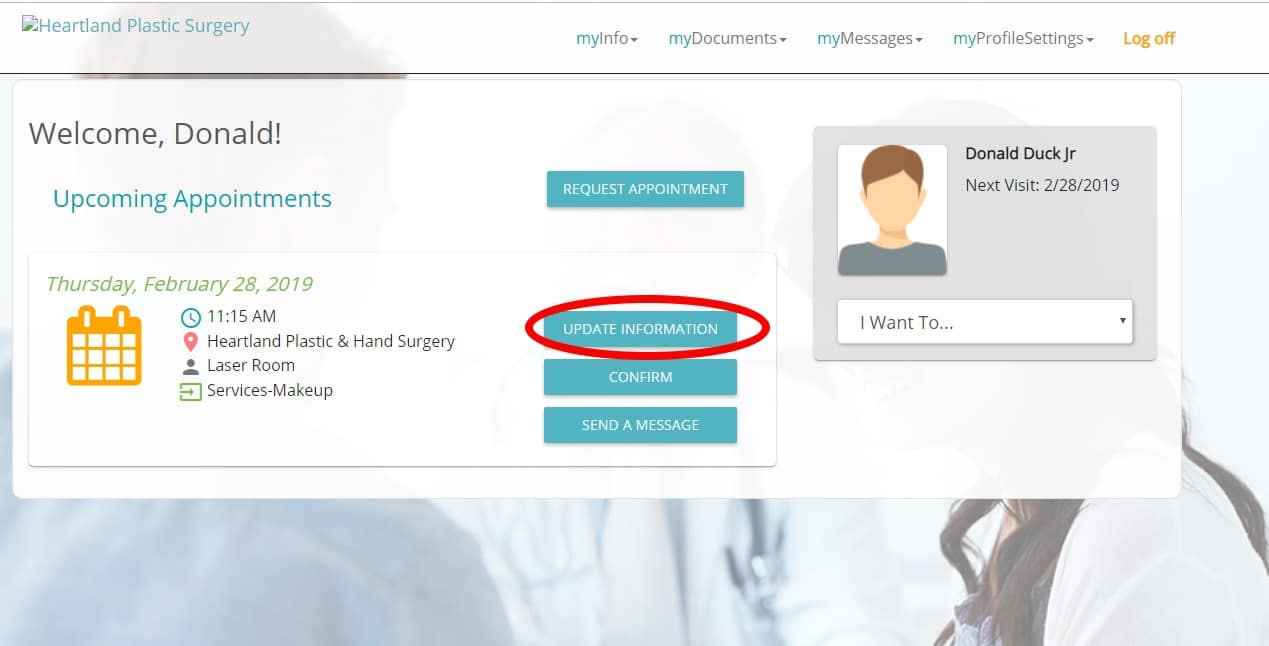This screenshot has width=1269, height=646.
Task: Click the person icon beside Laser Room
Action: (x=190, y=367)
